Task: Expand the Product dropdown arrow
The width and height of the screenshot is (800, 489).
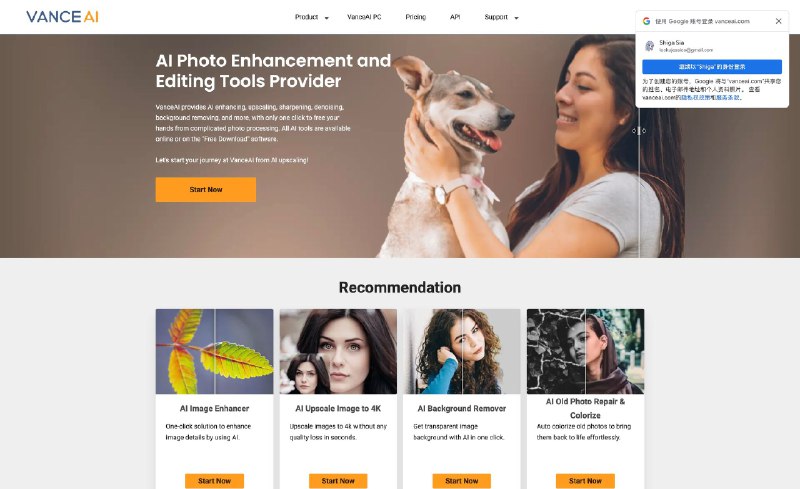Action: (x=327, y=18)
